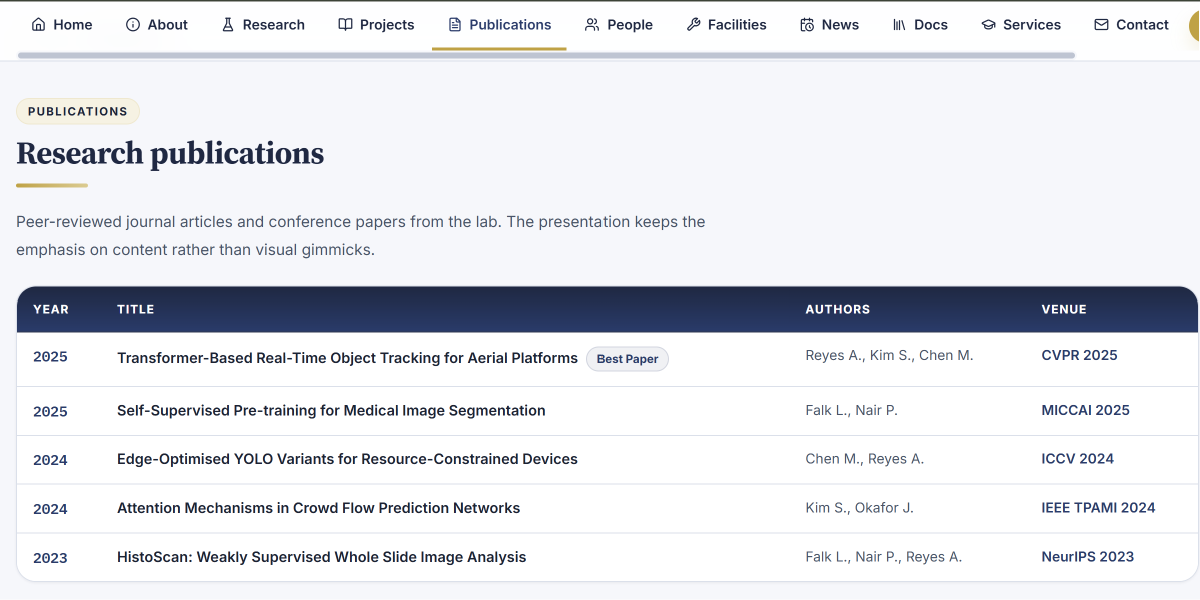Click authors Reyes A., Kim S., Chen M.
Image resolution: width=1200 pixels, height=600 pixels.
[889, 355]
